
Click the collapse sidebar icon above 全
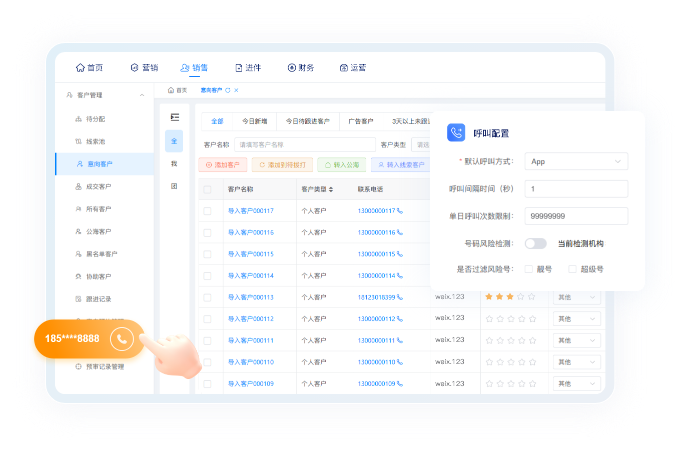[x=175, y=117]
